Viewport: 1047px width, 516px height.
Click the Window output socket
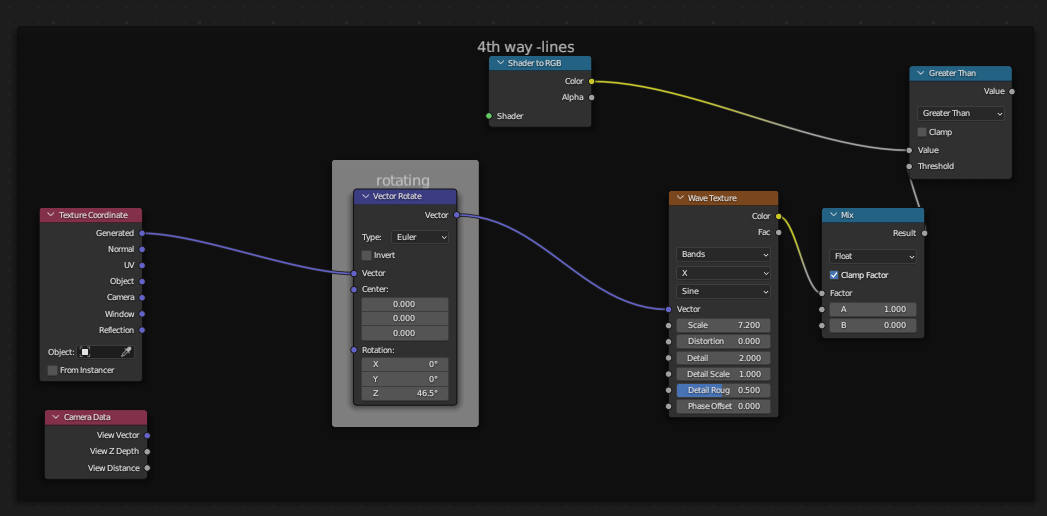pos(142,314)
